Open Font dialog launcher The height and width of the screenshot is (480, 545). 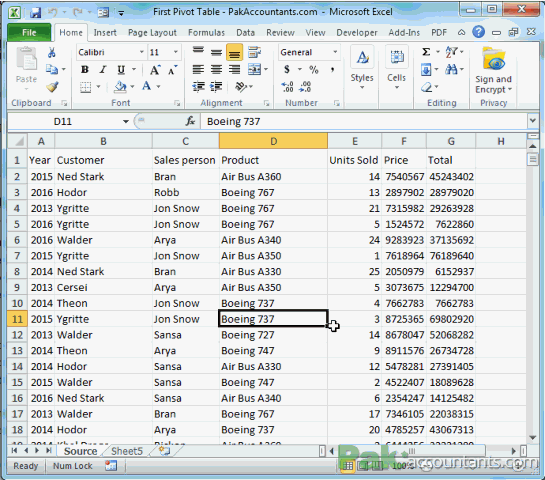click(x=177, y=103)
